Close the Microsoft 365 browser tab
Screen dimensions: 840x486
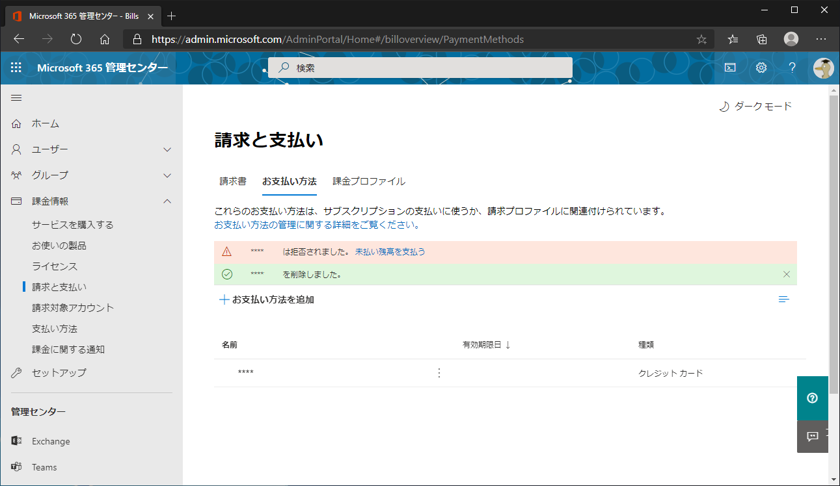click(x=151, y=16)
